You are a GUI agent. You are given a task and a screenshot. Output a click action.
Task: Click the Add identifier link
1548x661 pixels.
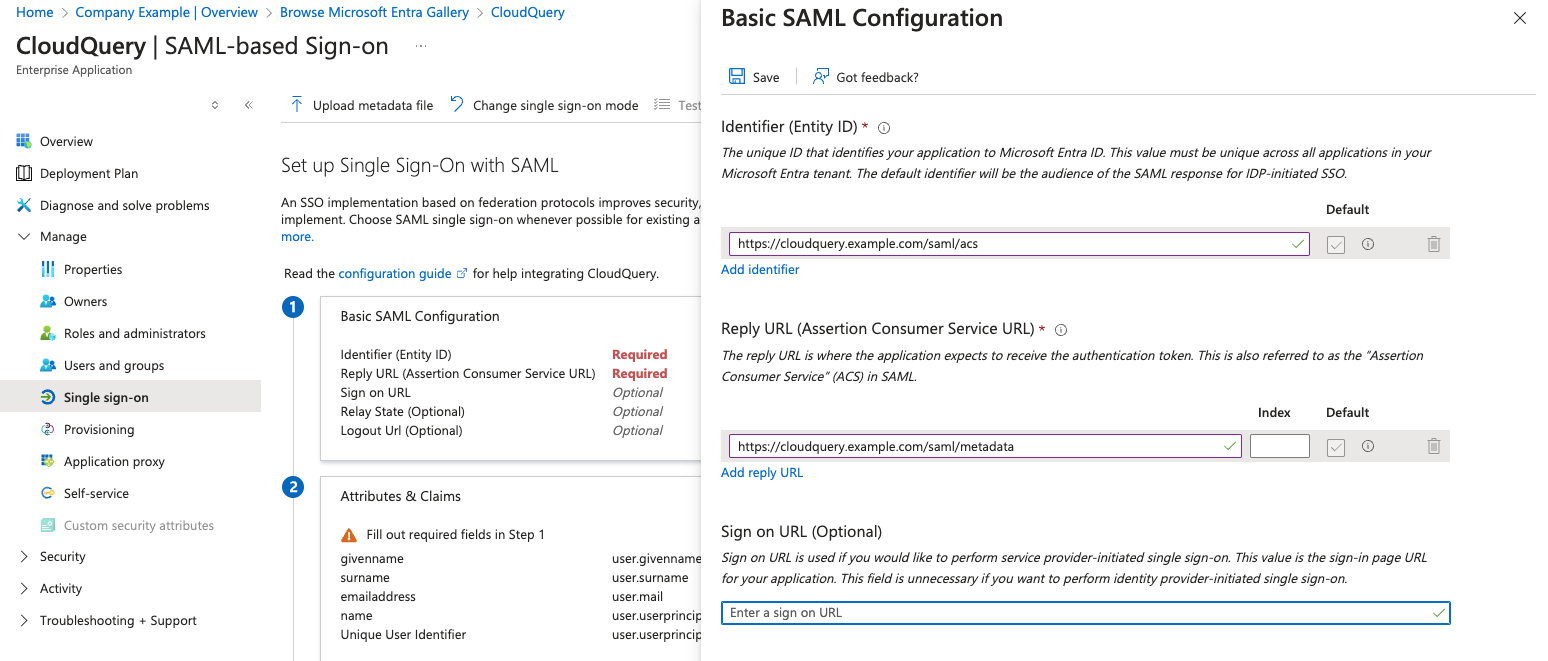[x=760, y=270]
